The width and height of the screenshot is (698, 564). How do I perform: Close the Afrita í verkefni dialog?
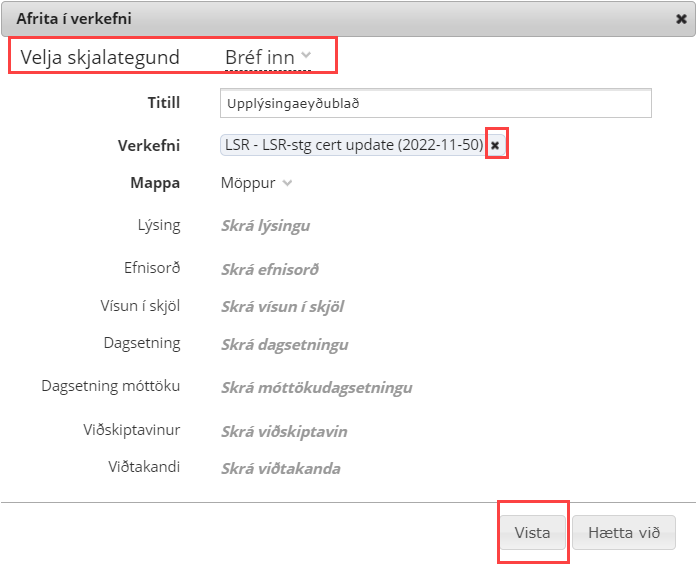point(681,19)
